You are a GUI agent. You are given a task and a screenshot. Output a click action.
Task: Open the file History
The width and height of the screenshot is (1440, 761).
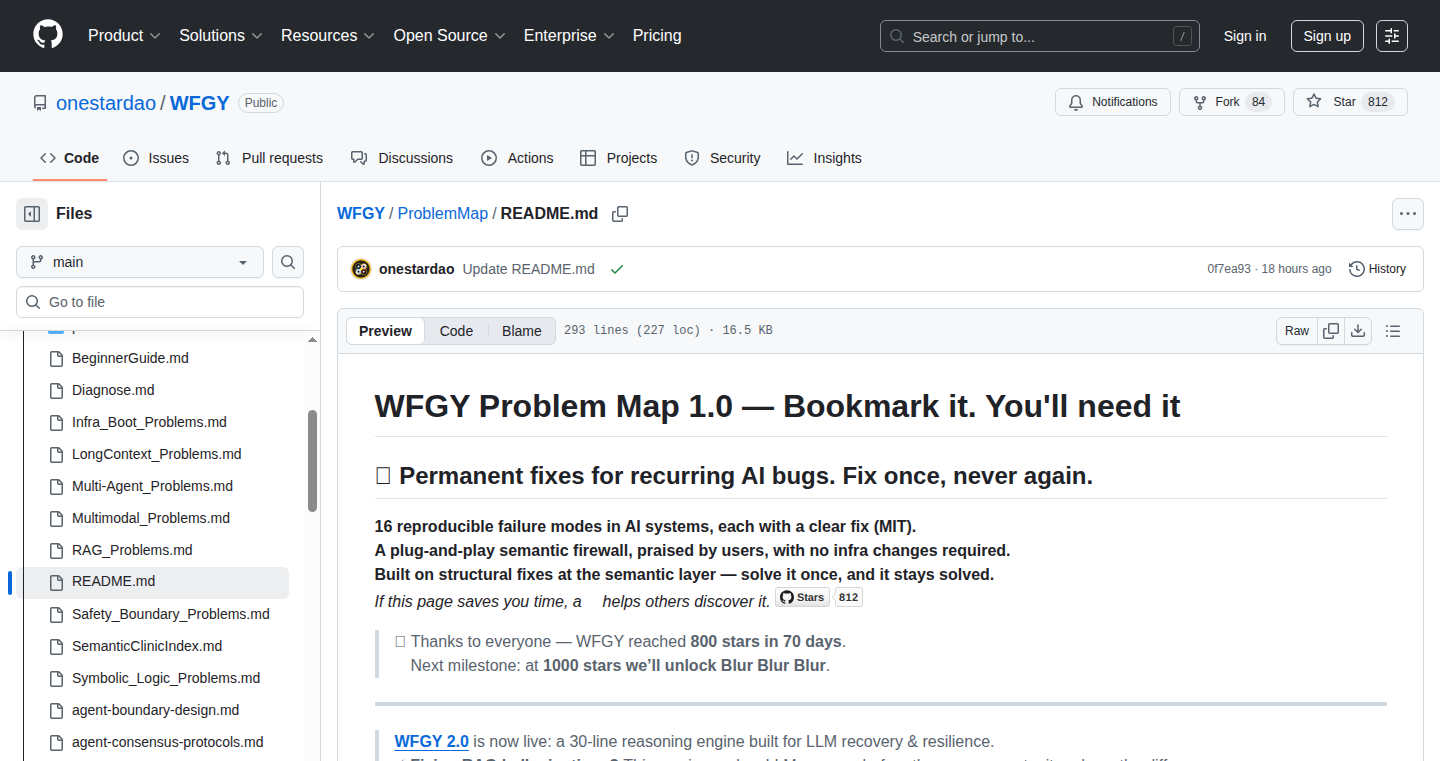(1377, 269)
